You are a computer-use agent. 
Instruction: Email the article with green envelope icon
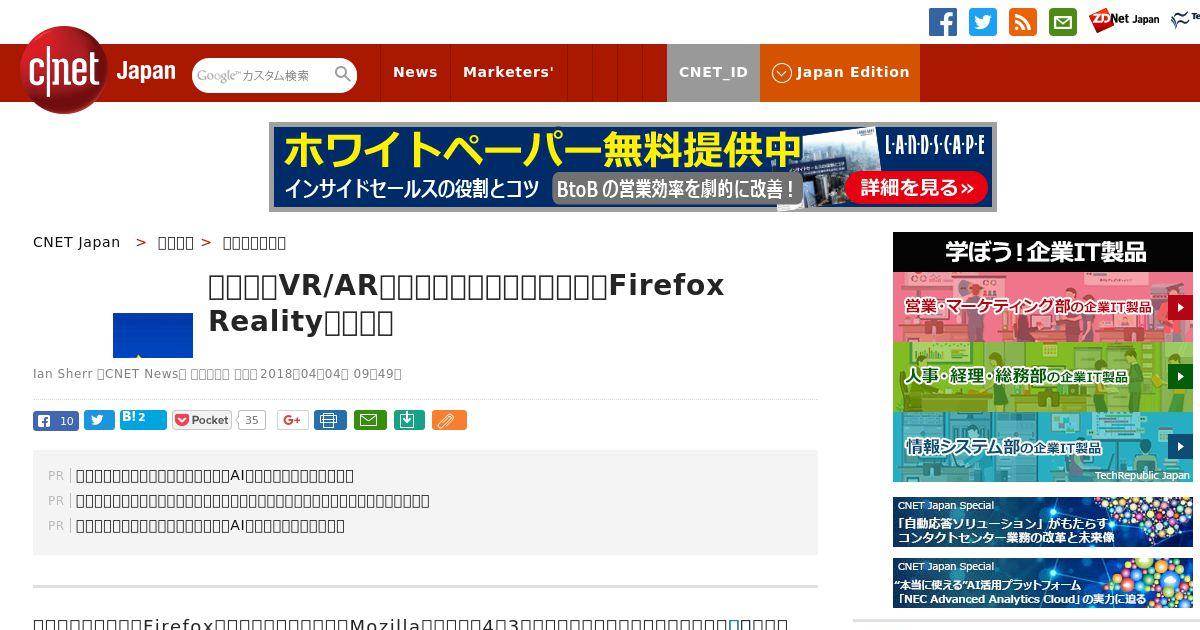pyautogui.click(x=370, y=420)
